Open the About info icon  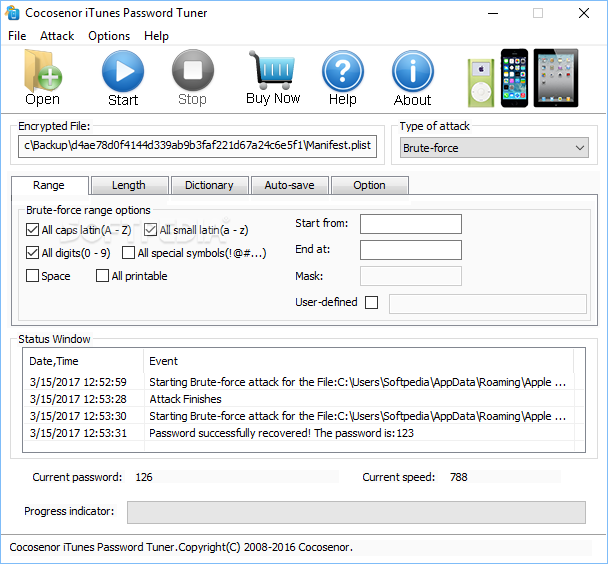413,71
